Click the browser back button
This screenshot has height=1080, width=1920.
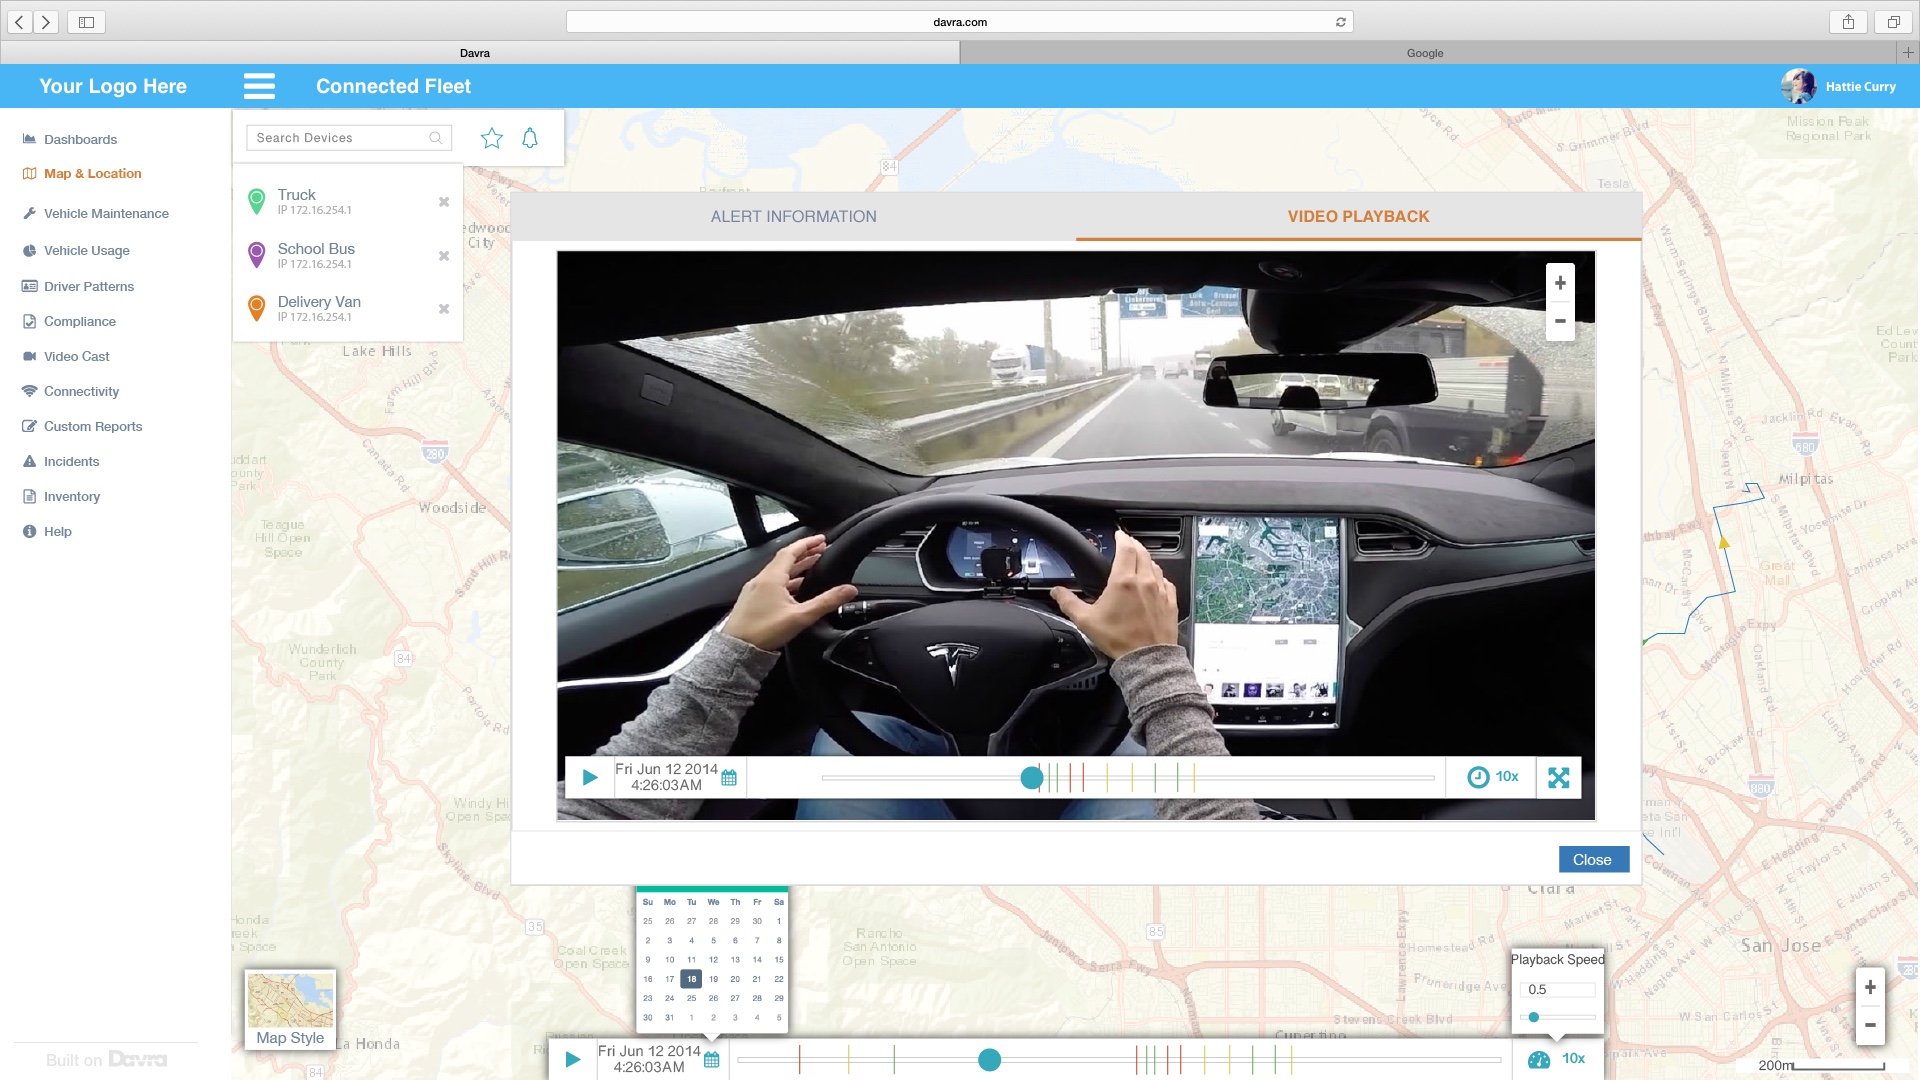pyautogui.click(x=19, y=21)
